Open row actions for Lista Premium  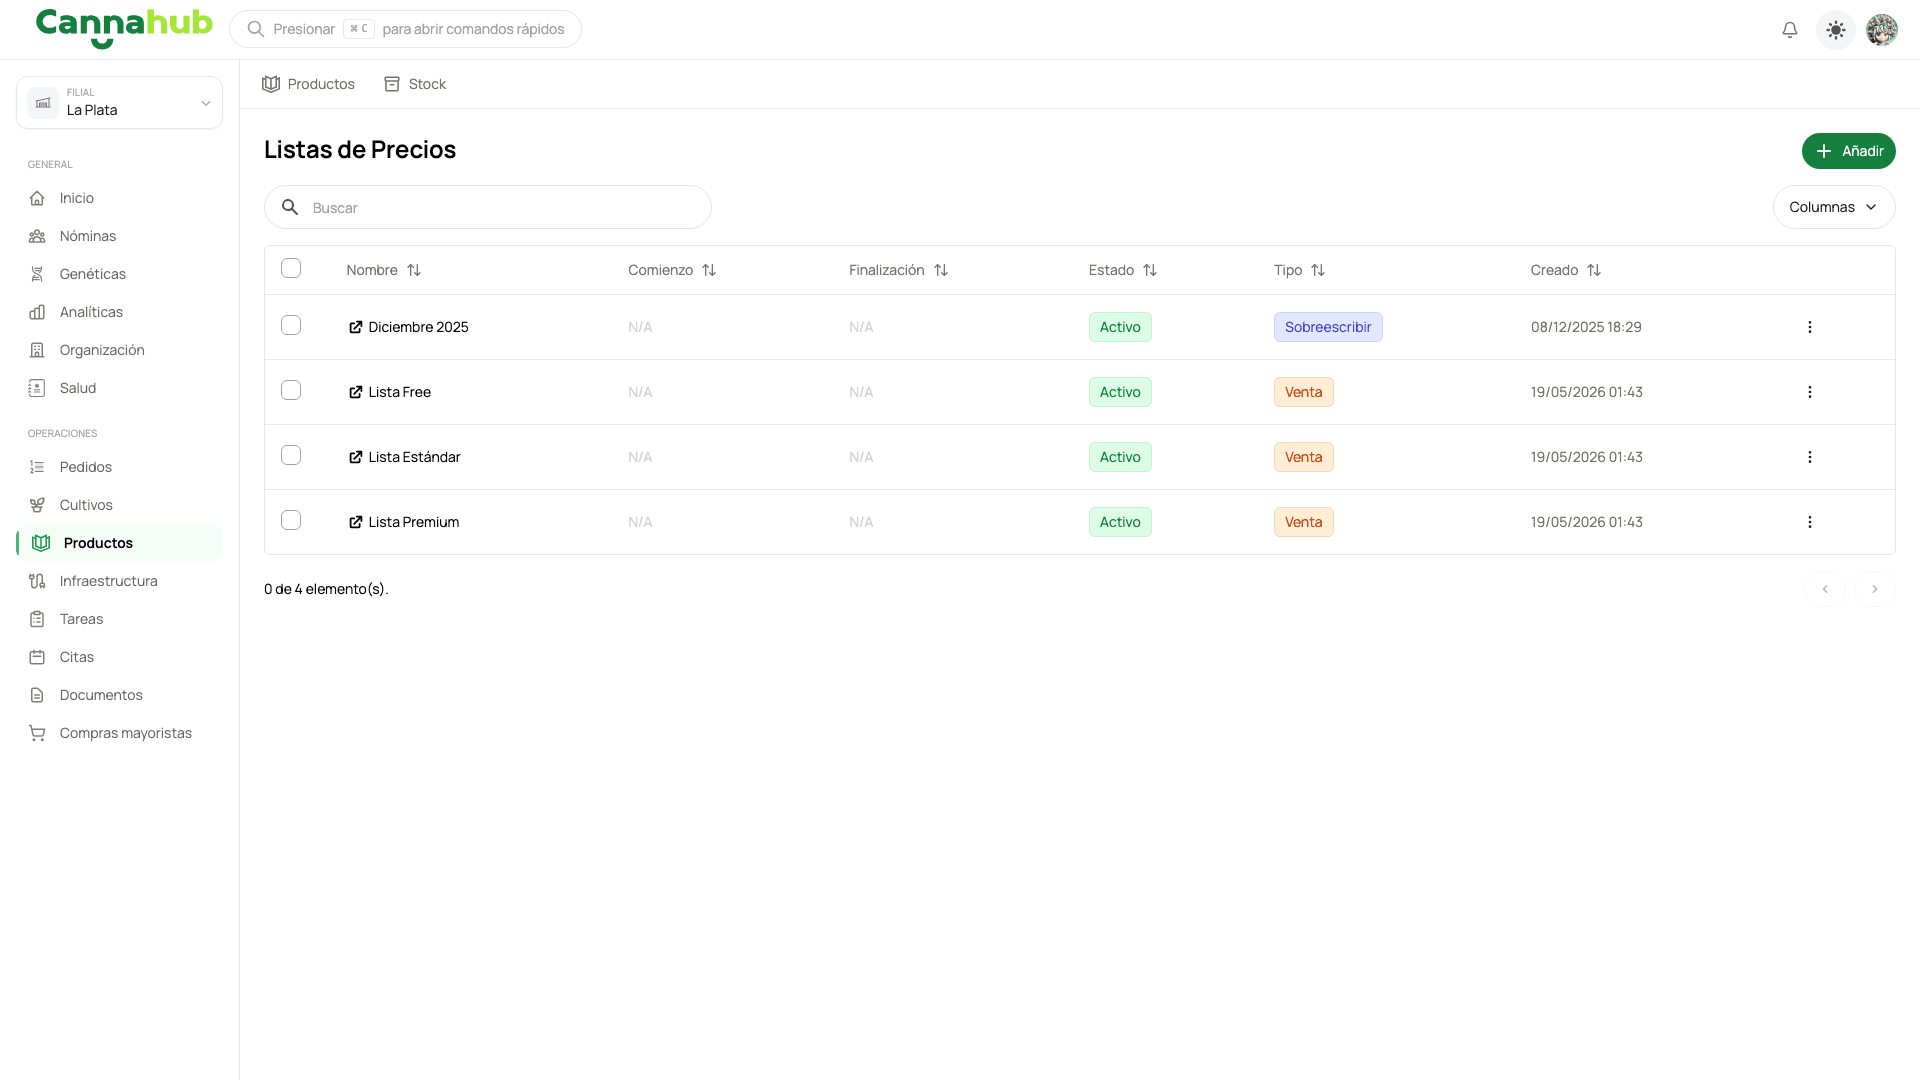1809,522
